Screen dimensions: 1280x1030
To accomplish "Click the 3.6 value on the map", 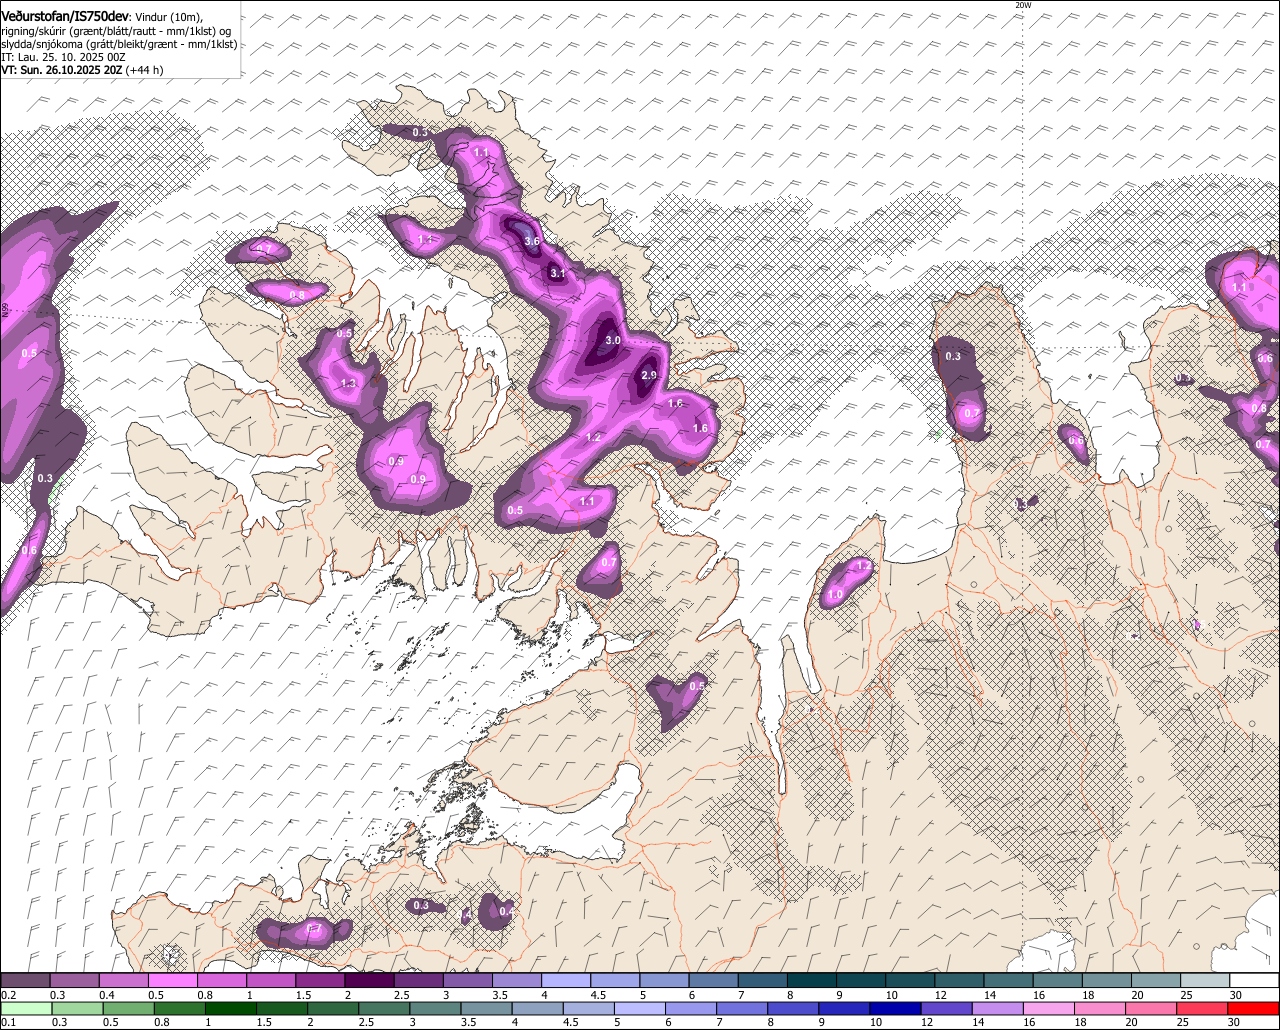I will [532, 241].
